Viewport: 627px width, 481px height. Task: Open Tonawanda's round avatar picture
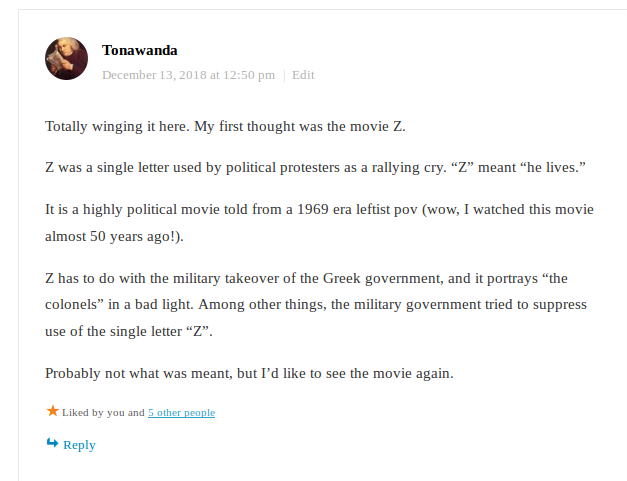[66, 58]
